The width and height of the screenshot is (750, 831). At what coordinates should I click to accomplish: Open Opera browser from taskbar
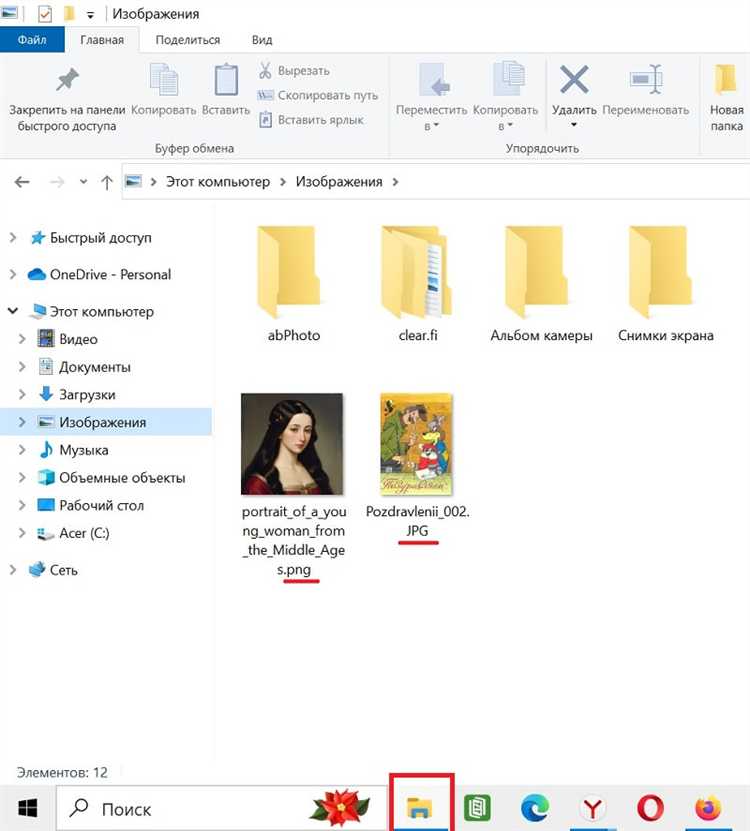coord(650,808)
